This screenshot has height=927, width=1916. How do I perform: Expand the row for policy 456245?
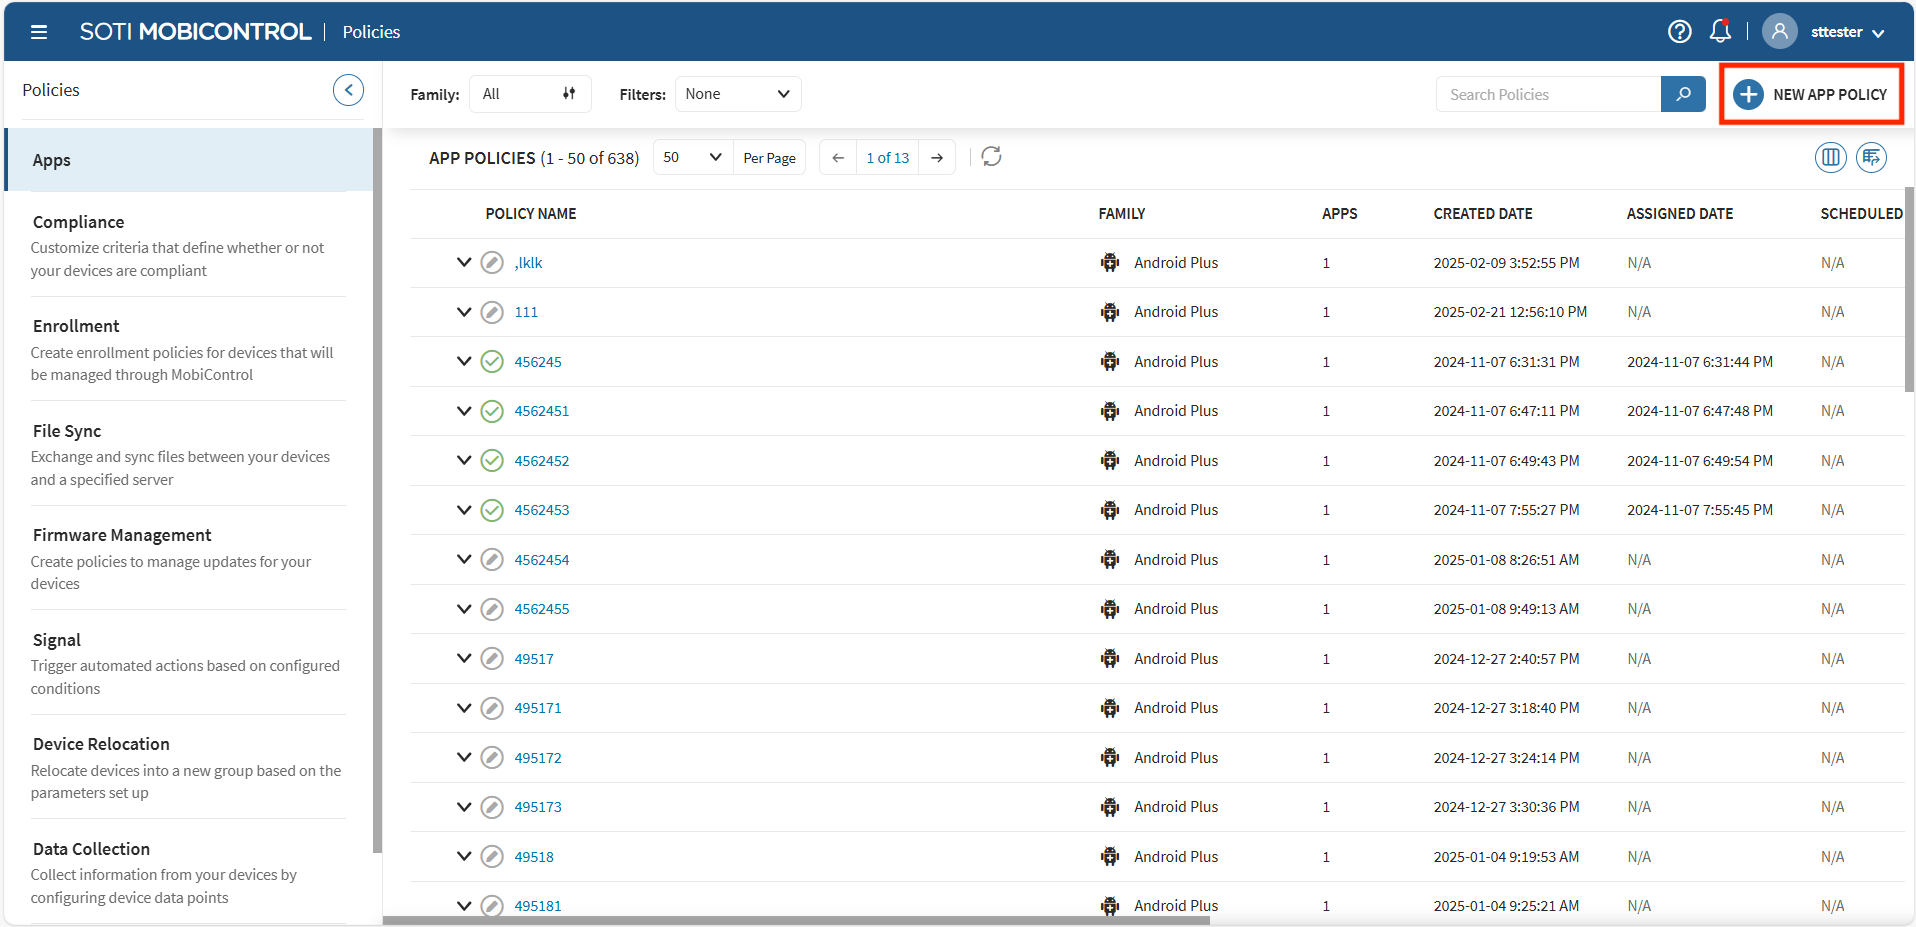[464, 361]
